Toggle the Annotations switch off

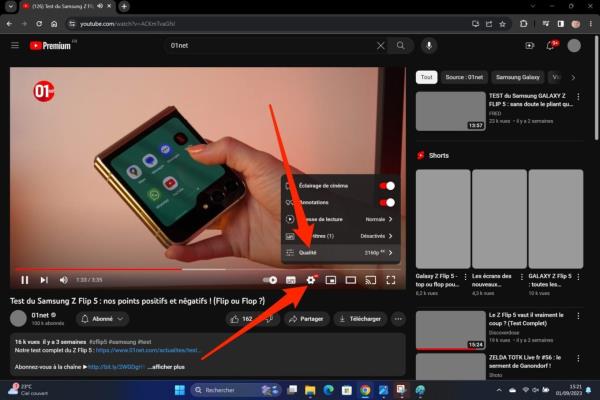point(387,202)
